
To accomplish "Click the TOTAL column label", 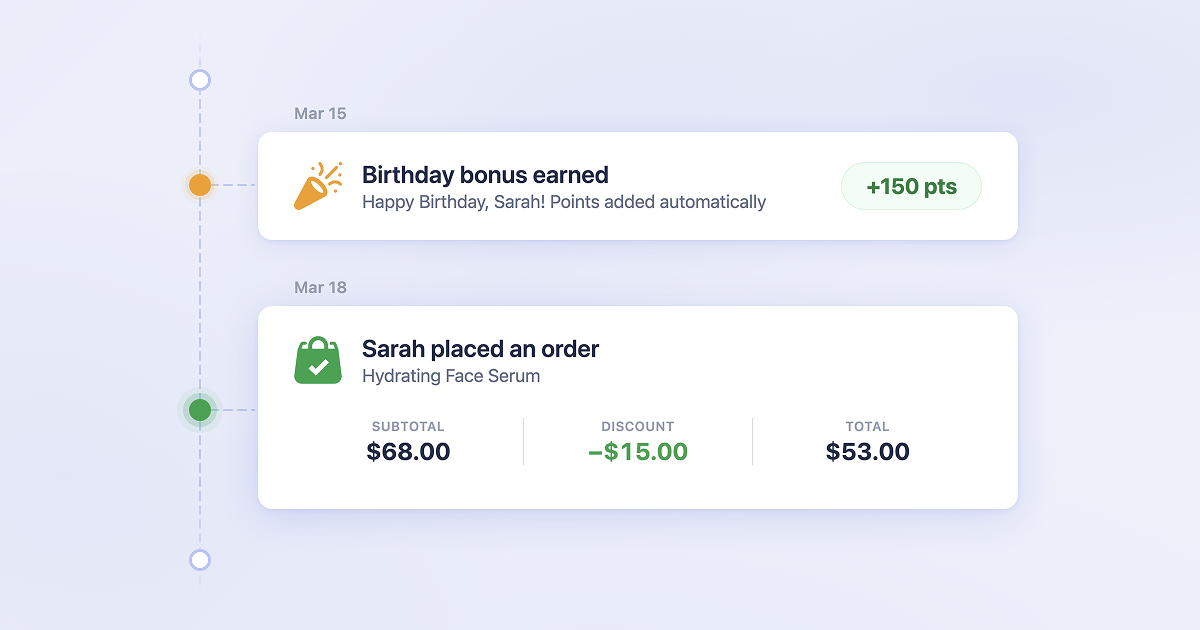I will point(867,426).
